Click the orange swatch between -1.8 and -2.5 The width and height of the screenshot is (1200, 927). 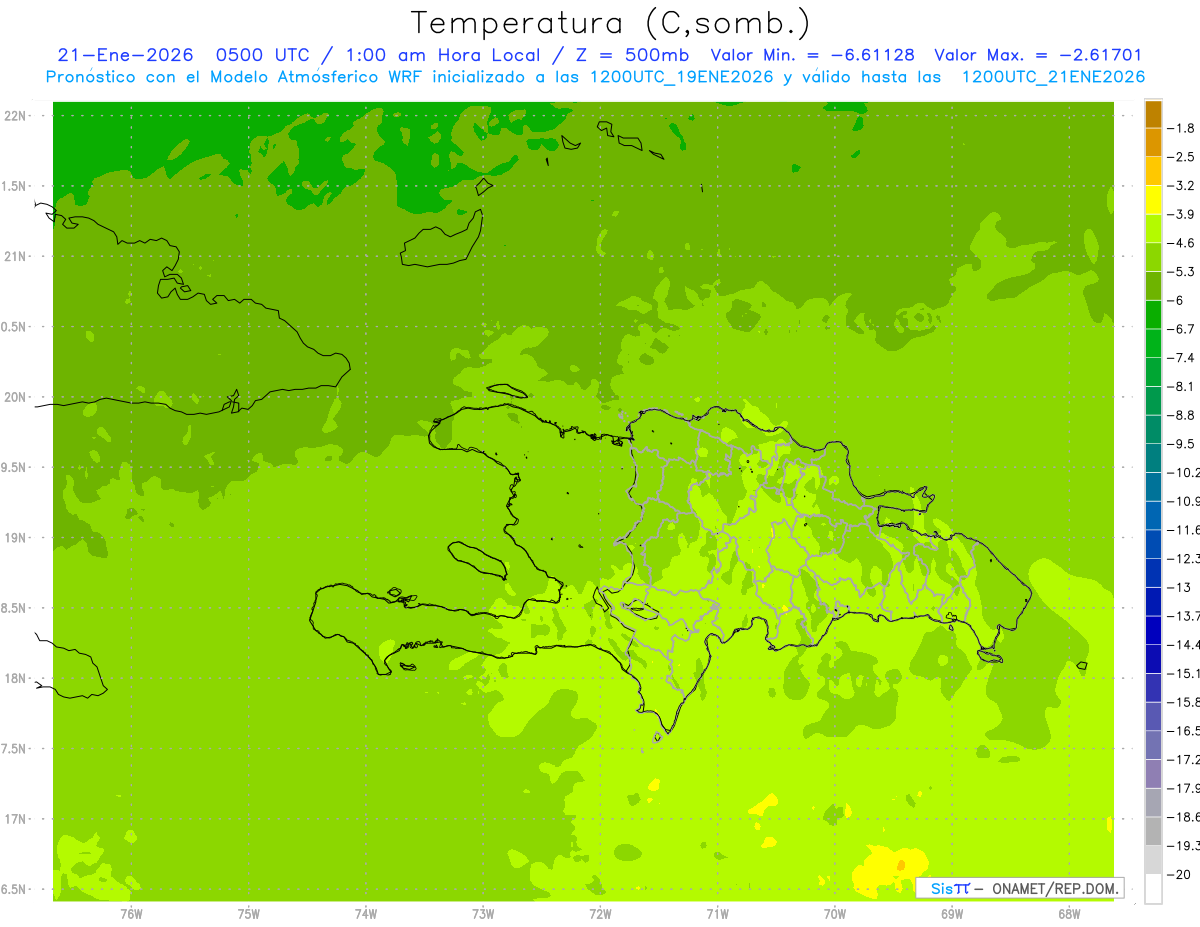[x=1153, y=142]
